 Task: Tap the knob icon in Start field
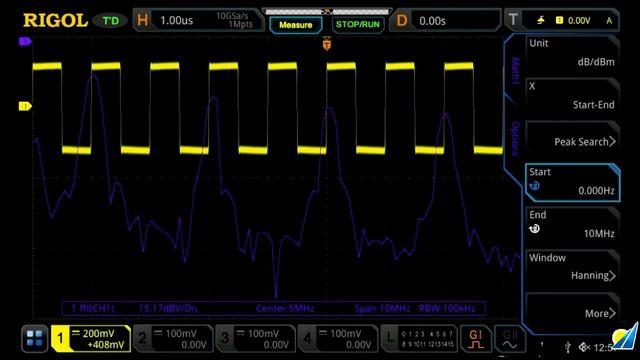coord(534,186)
